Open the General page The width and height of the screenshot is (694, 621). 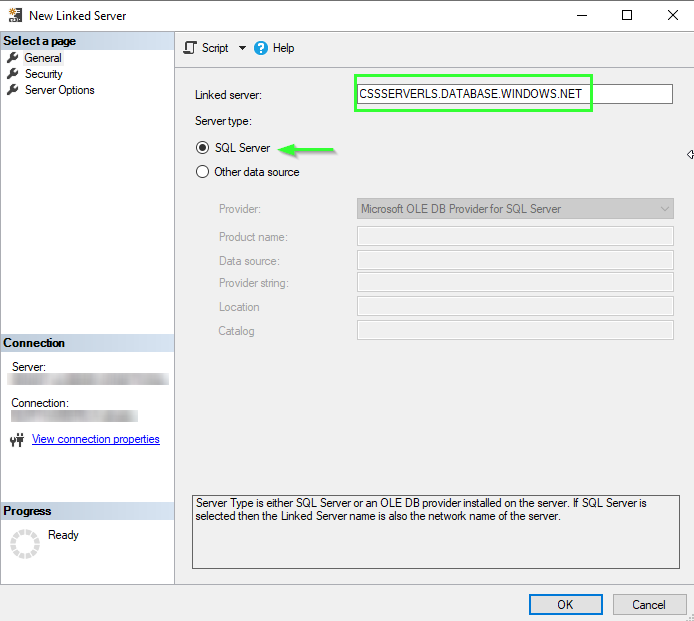pos(43,58)
